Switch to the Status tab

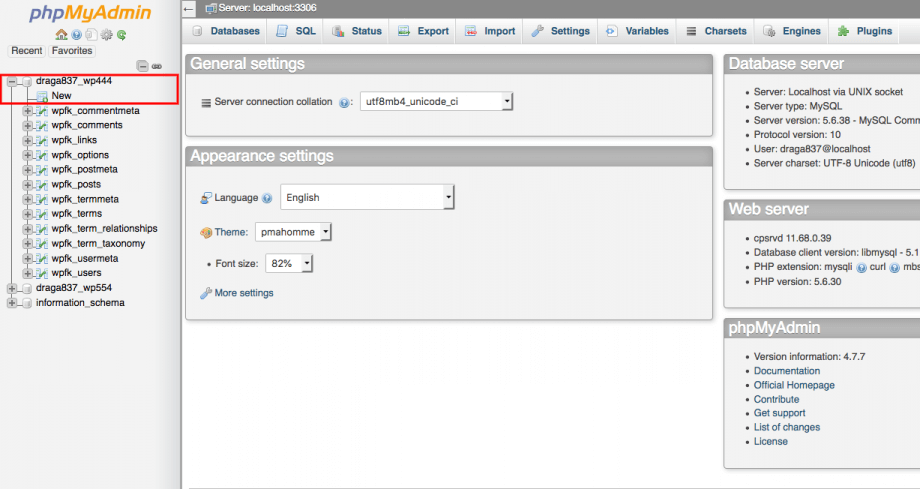(x=357, y=31)
